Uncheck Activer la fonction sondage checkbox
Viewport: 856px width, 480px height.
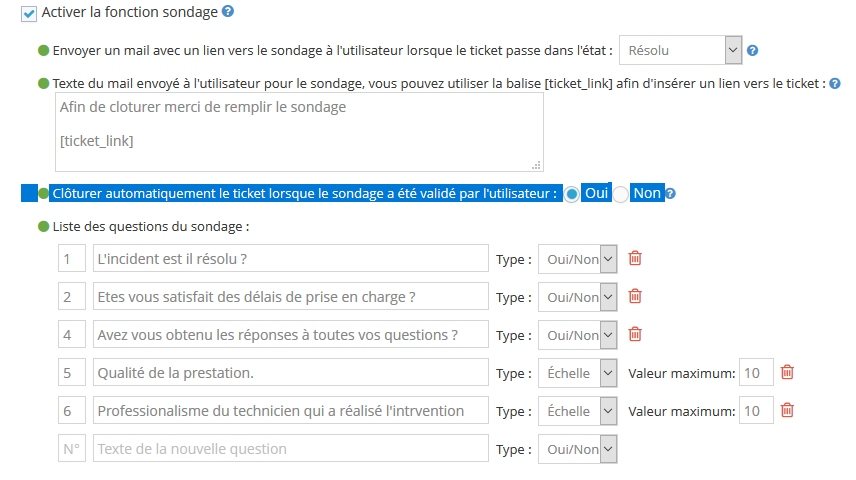(29, 14)
